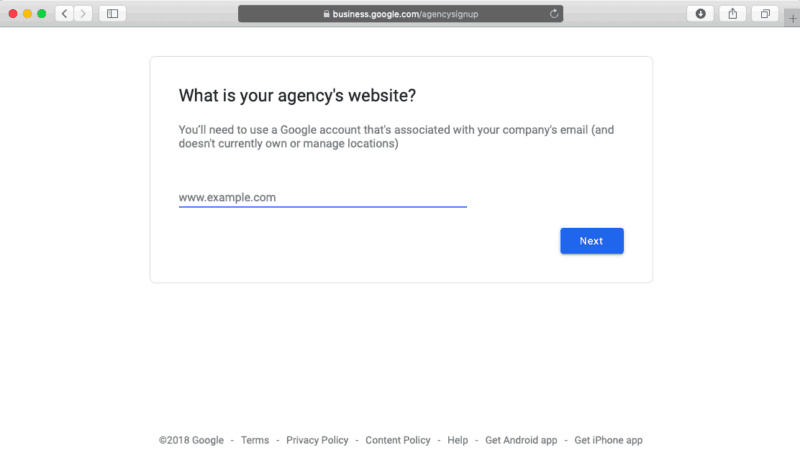Enter full screen with the green button
Screen dimensions: 800x458
click(42, 14)
